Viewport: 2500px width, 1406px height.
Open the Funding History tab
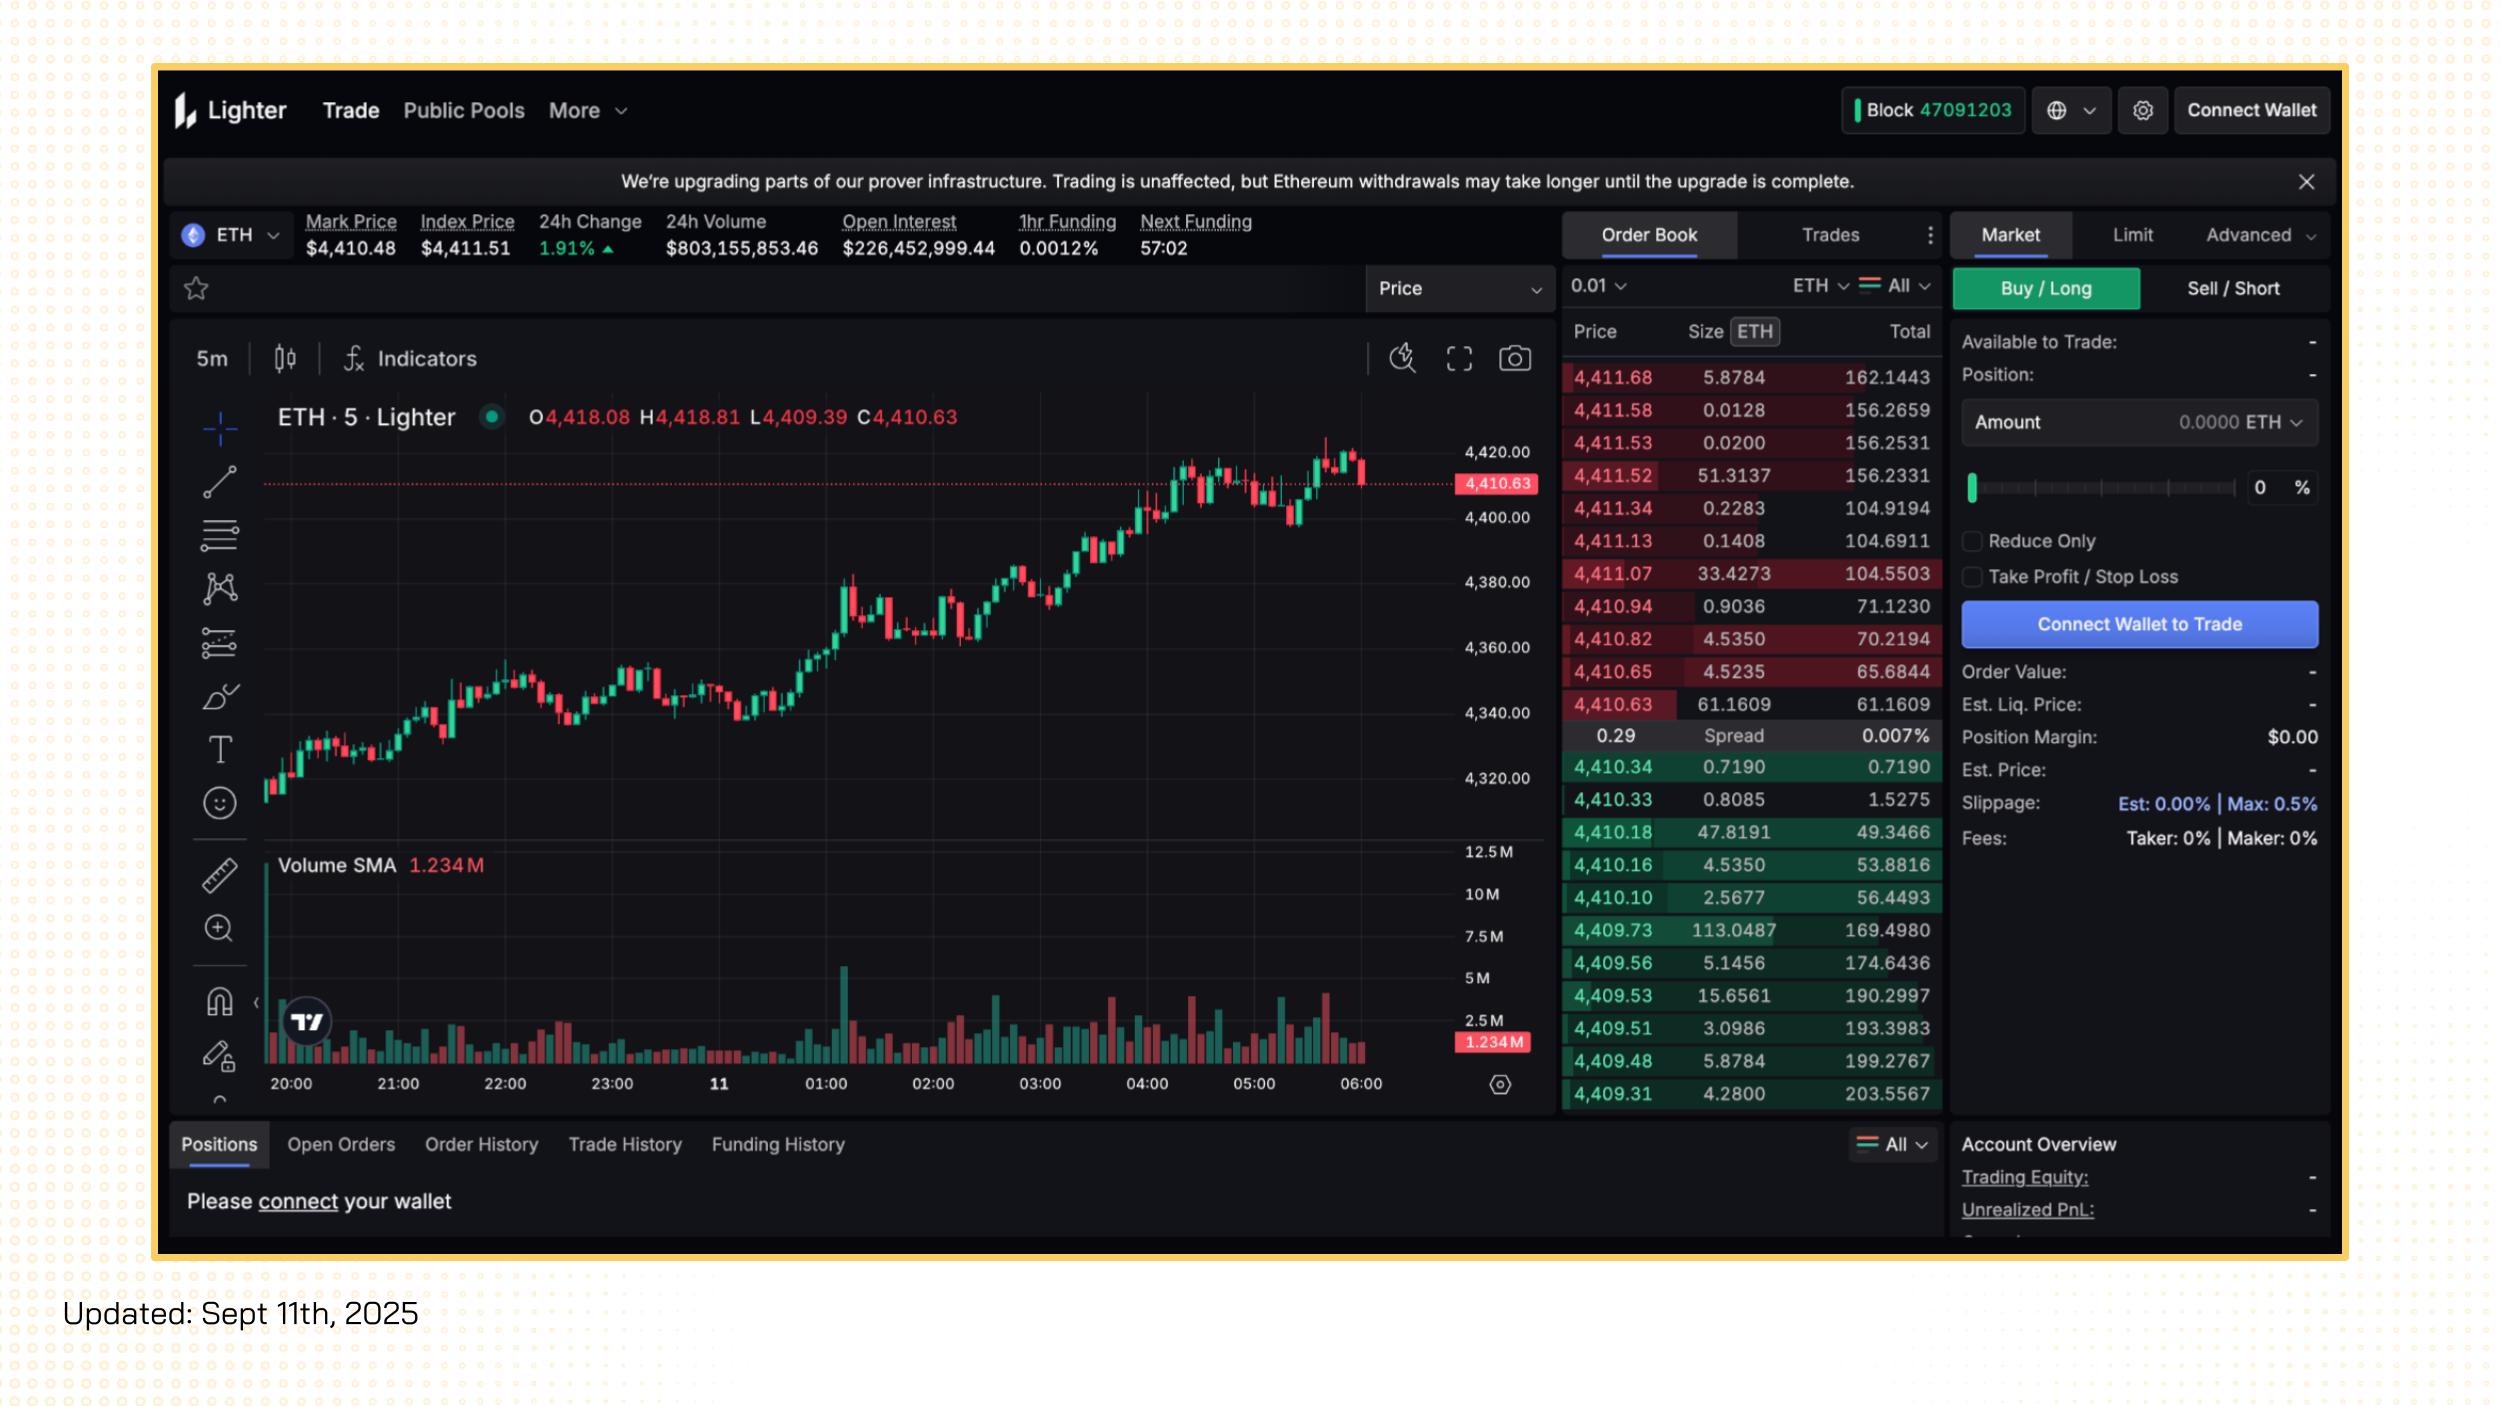[778, 1144]
